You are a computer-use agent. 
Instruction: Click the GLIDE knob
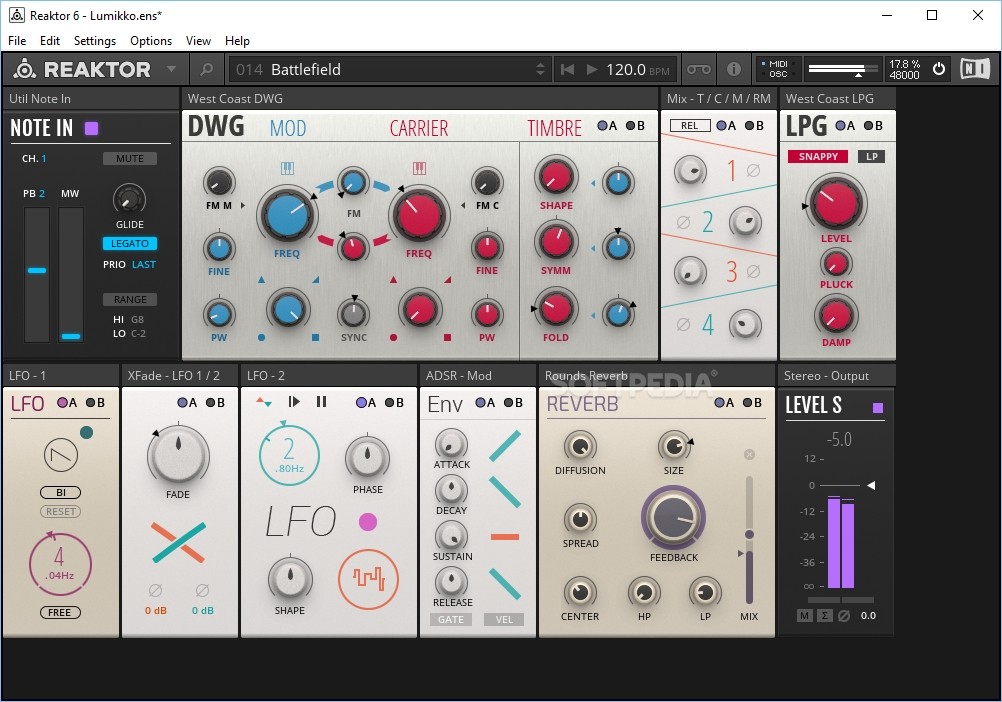pos(130,199)
